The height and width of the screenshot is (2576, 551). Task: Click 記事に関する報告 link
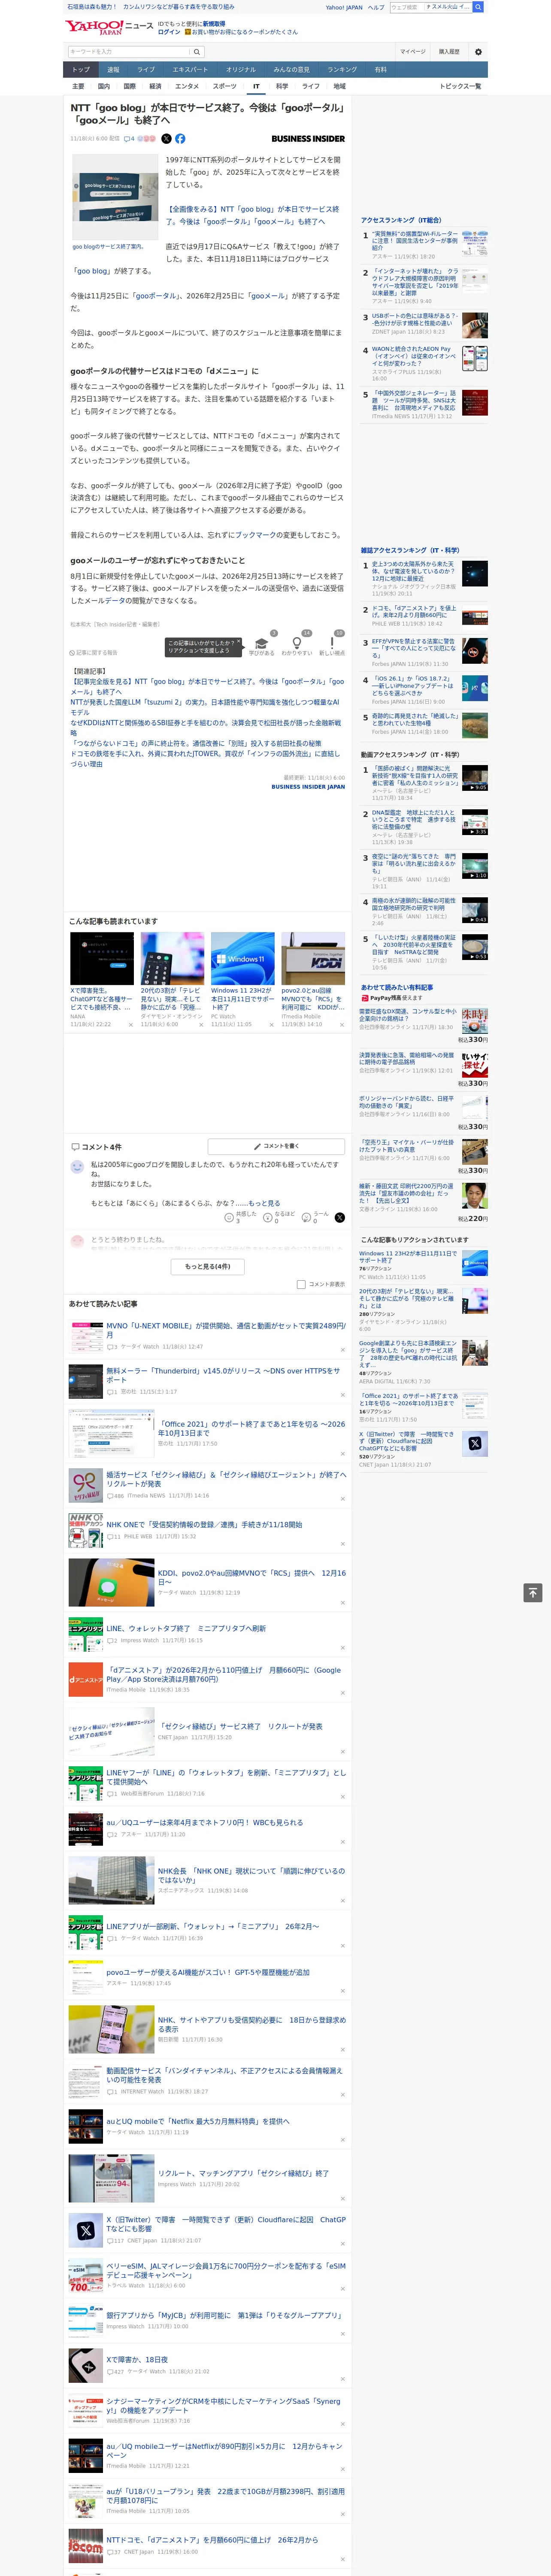coord(94,652)
